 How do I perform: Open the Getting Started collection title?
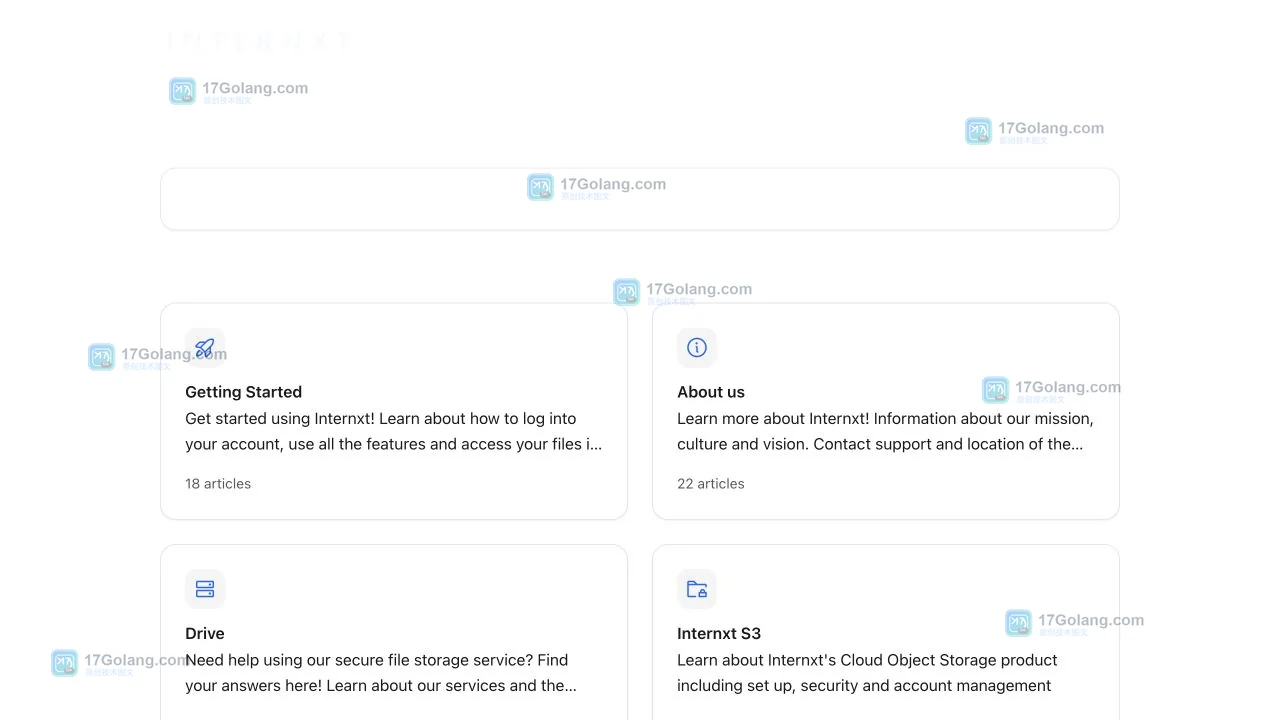pos(243,392)
